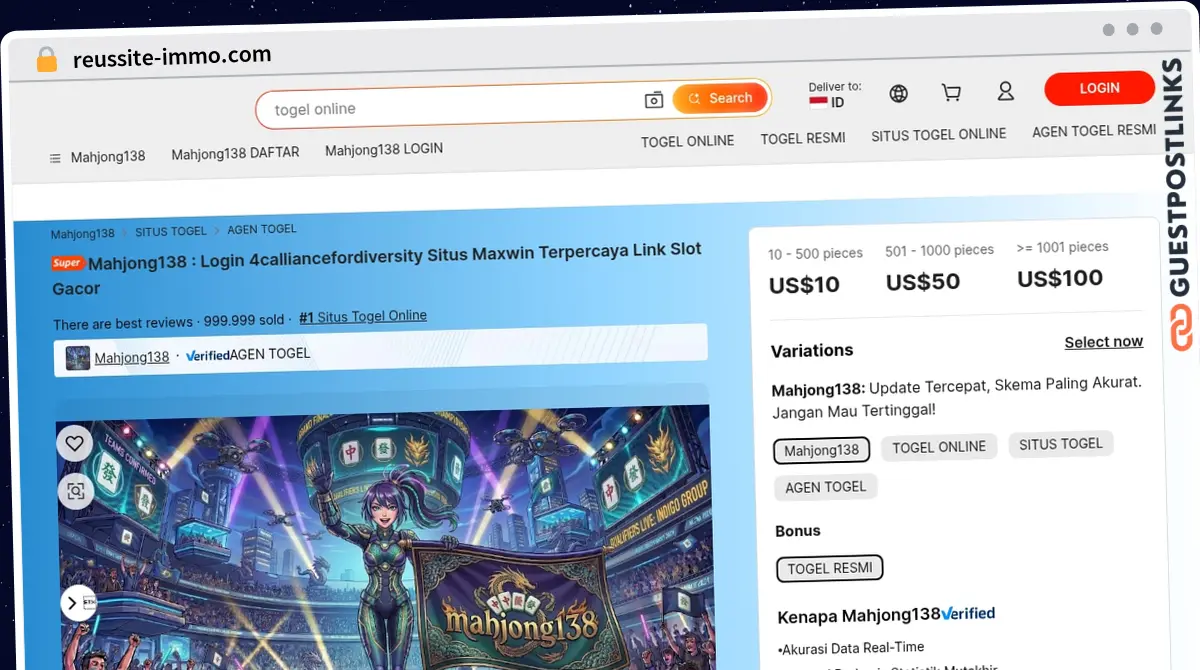The height and width of the screenshot is (670, 1200).
Task: Open the user account icon
Action: (x=1006, y=91)
